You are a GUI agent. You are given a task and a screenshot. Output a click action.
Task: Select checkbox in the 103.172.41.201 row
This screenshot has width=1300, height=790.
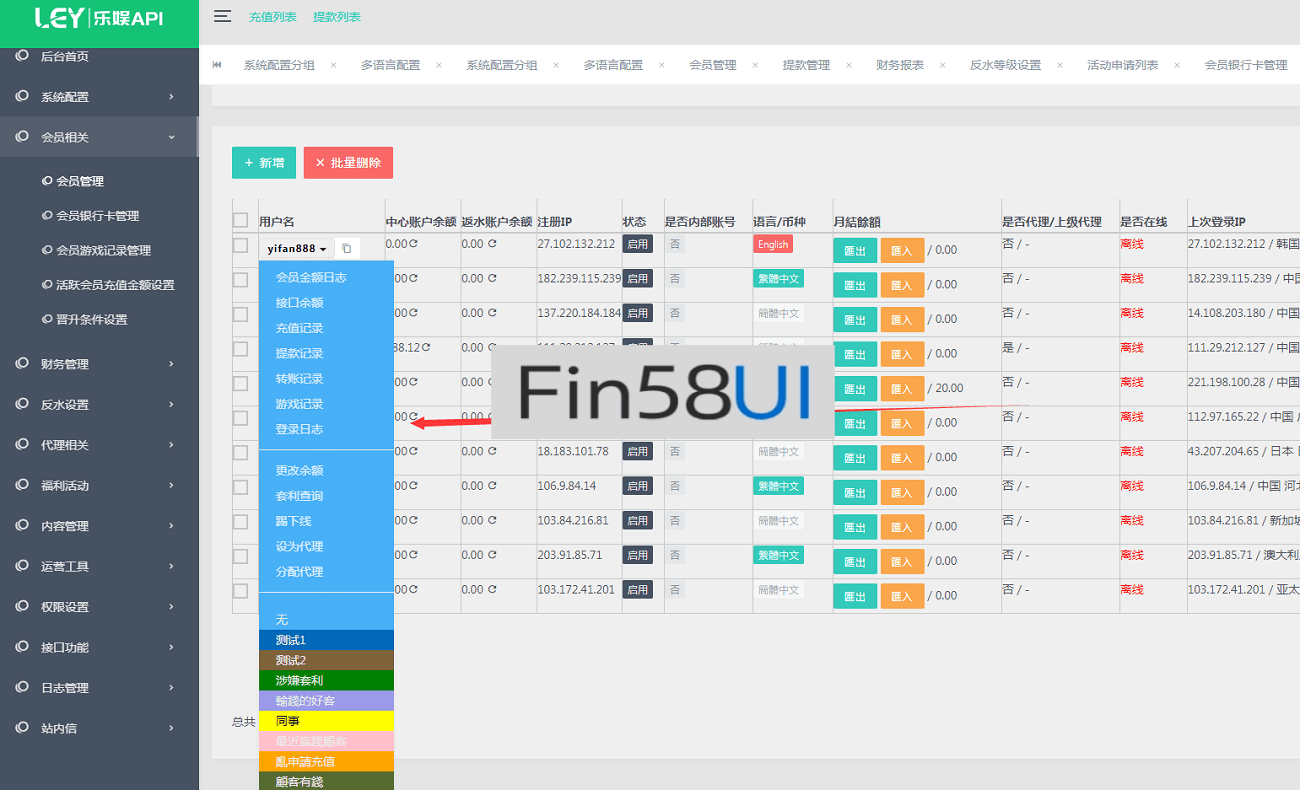click(240, 590)
